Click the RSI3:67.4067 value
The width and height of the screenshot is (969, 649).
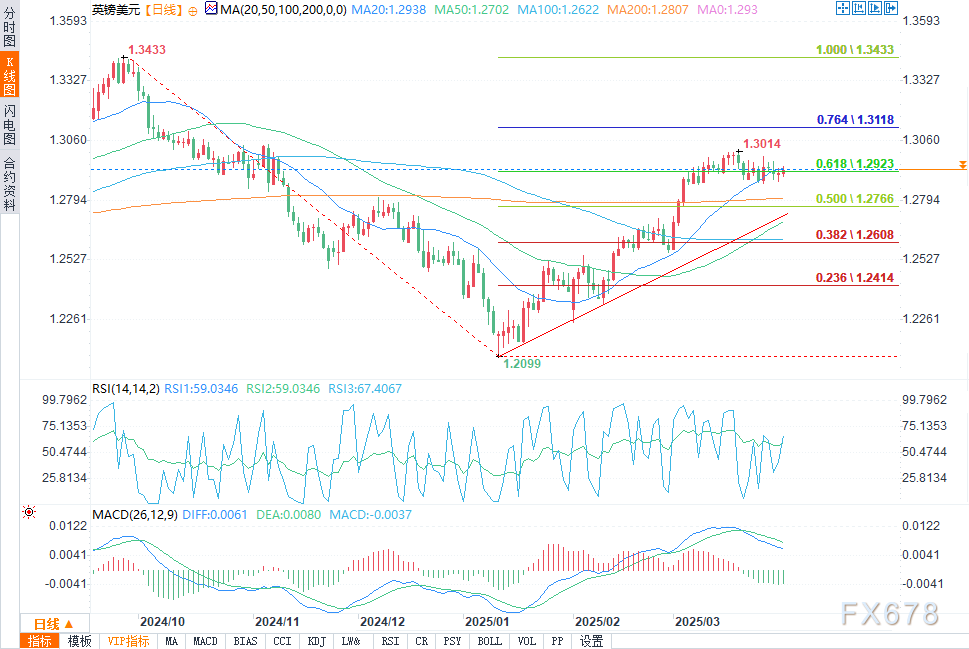click(x=365, y=389)
